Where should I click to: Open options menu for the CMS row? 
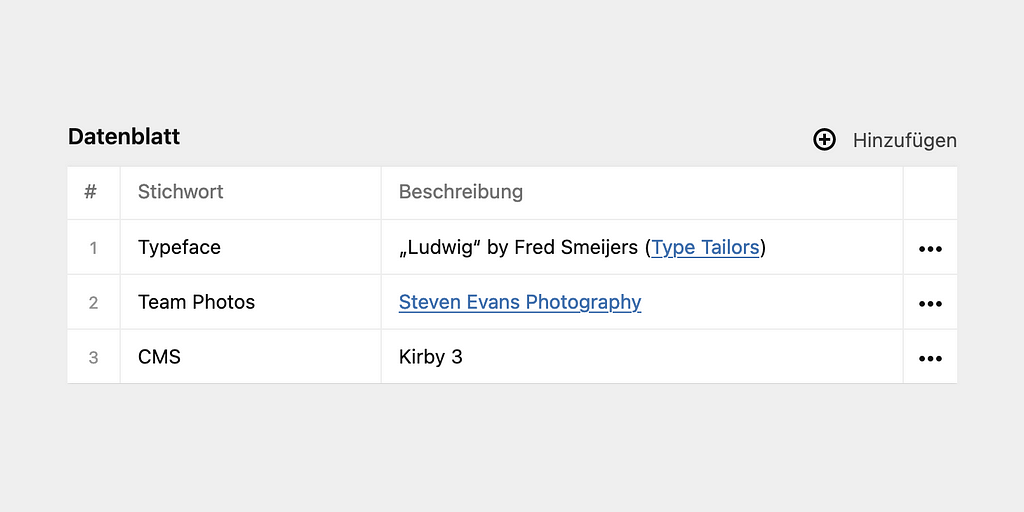pos(930,358)
